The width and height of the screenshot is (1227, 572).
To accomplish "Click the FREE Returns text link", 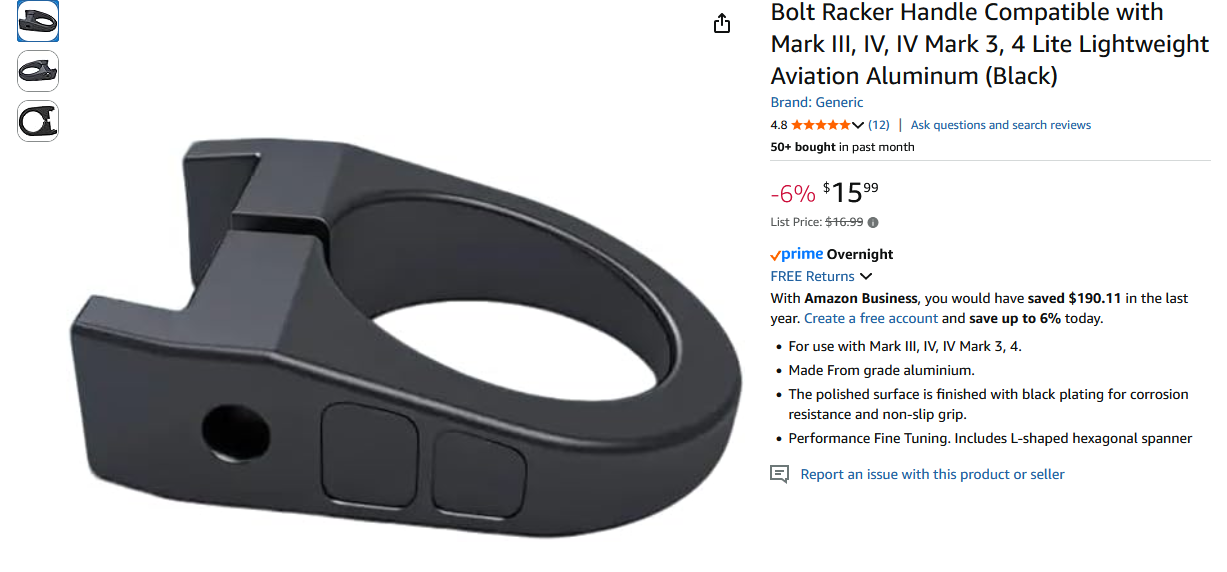I will click(812, 276).
